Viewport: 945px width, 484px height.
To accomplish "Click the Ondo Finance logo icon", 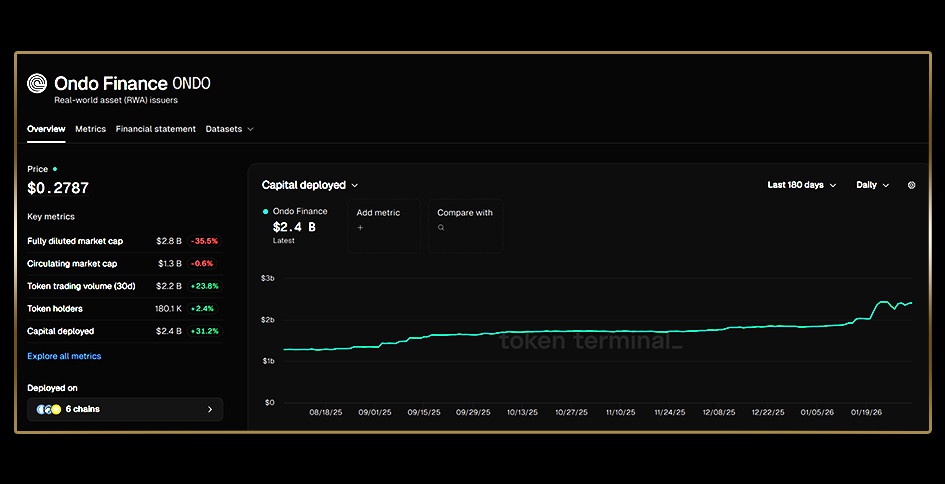I will pyautogui.click(x=37, y=84).
